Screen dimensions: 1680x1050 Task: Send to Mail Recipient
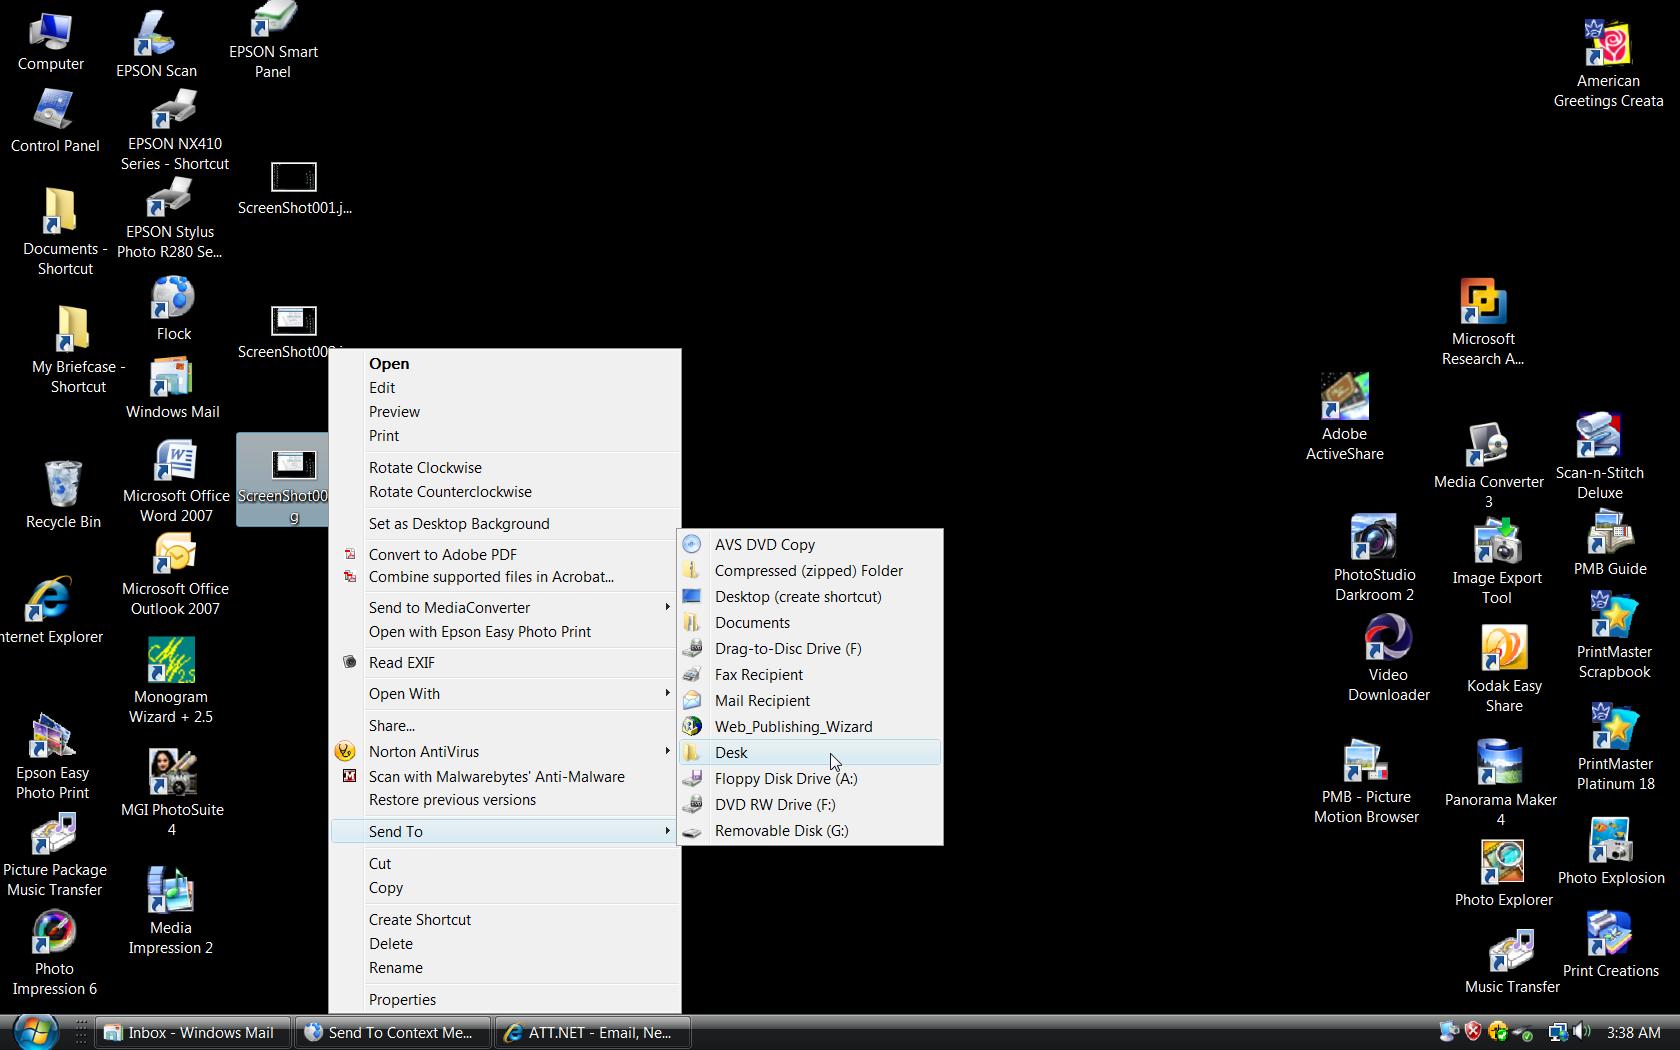click(810, 700)
